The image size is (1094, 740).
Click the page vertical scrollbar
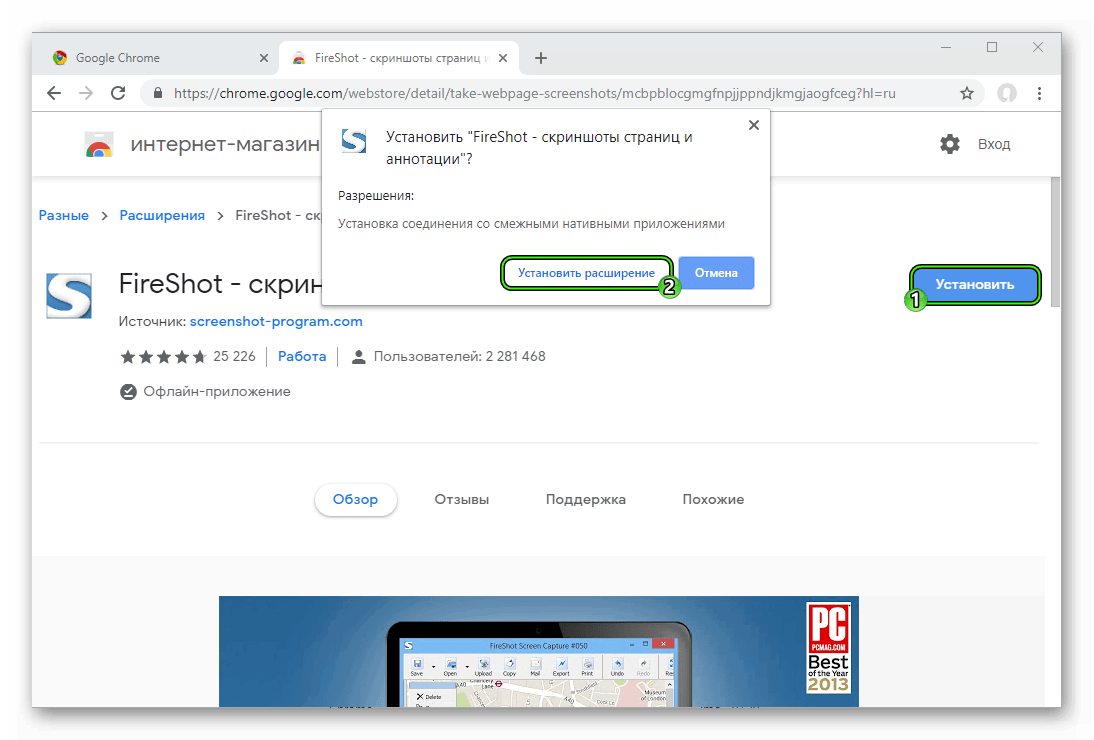(x=1055, y=242)
